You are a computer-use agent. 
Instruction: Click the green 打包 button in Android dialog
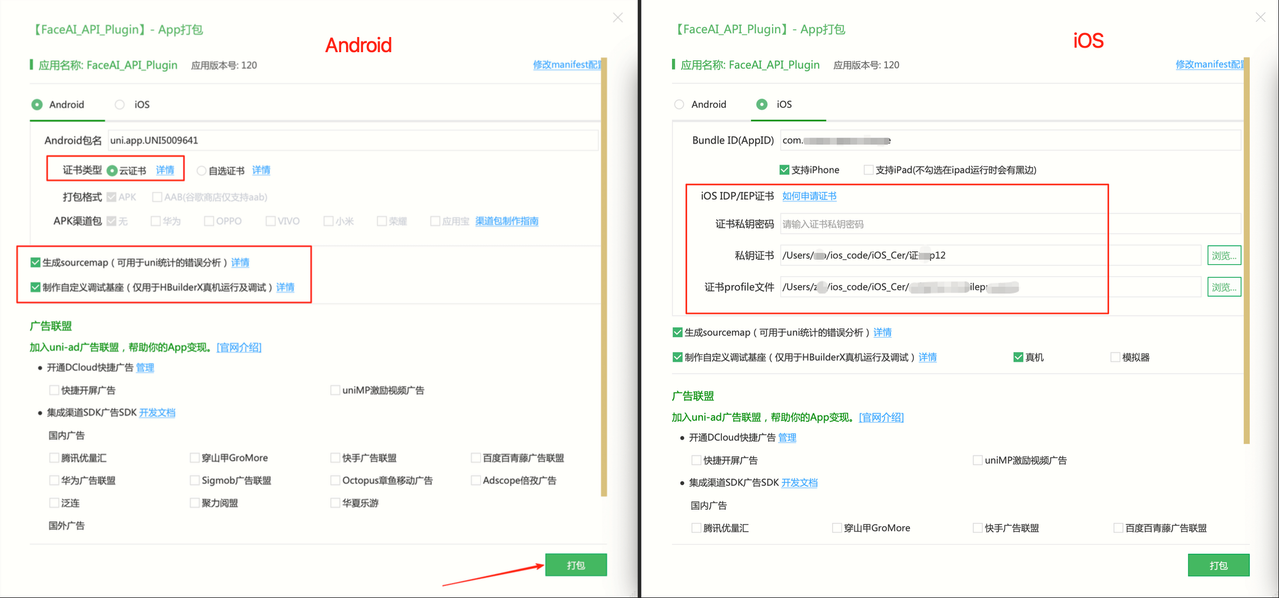[576, 565]
